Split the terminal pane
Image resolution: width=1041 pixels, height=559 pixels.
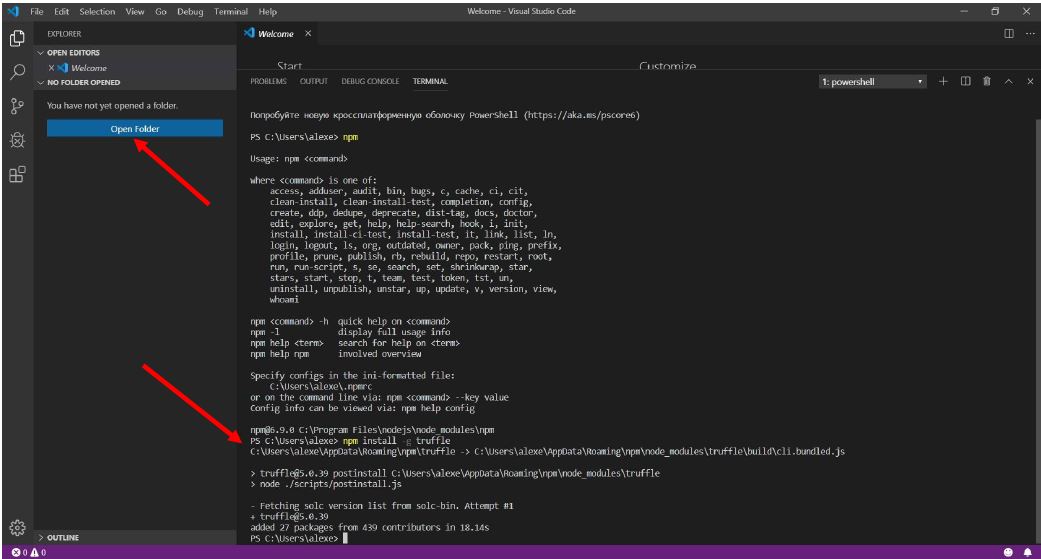coord(965,82)
